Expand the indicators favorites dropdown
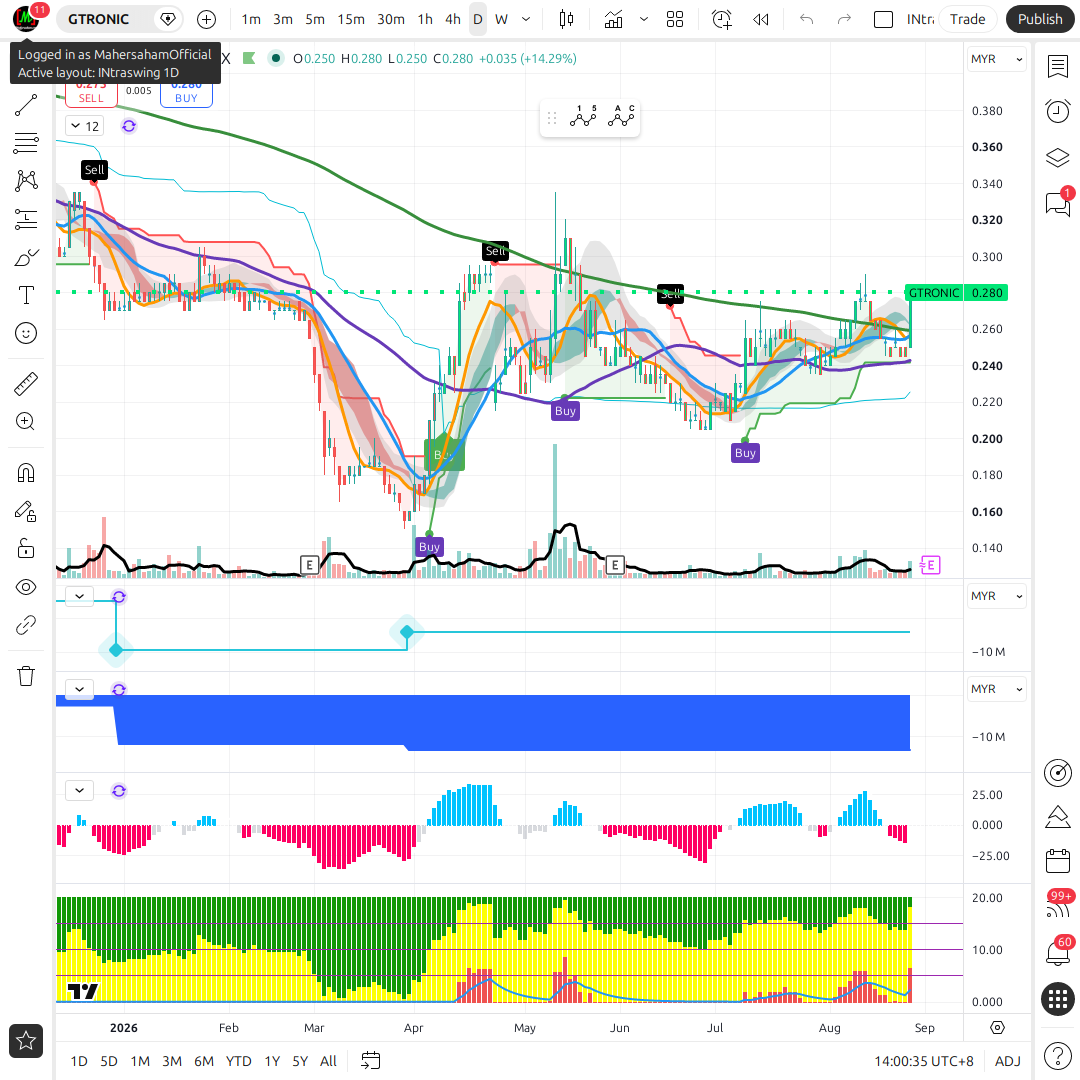 pos(644,19)
